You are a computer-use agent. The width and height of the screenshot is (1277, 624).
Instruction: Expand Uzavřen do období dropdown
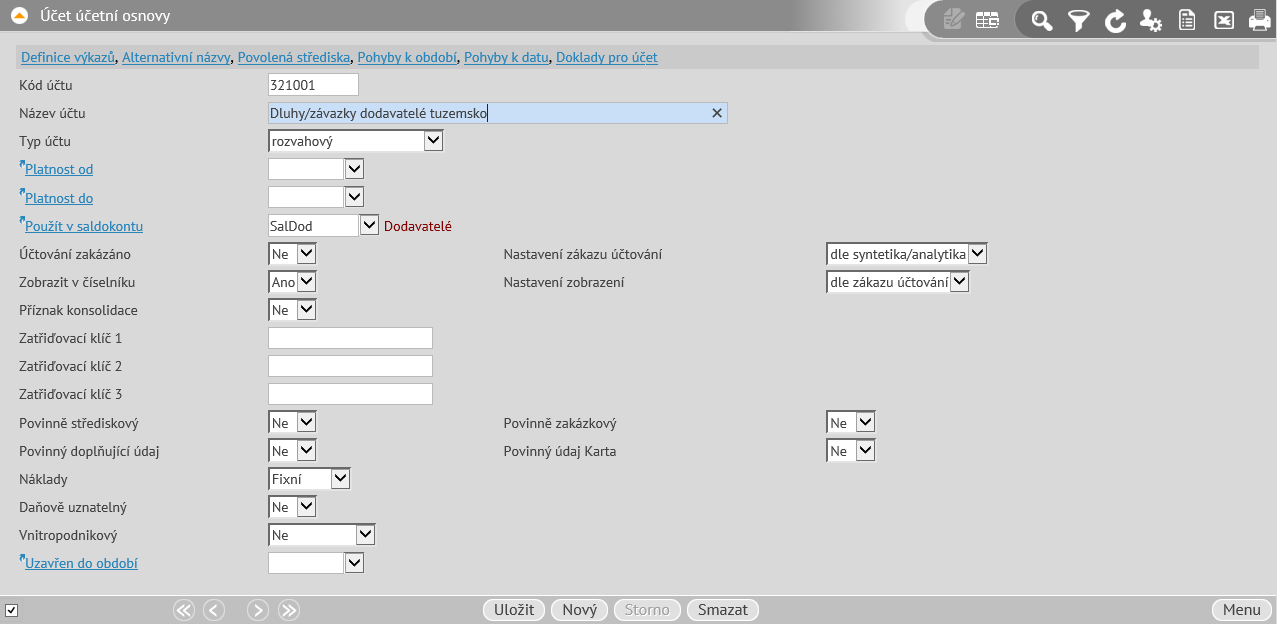click(x=354, y=563)
